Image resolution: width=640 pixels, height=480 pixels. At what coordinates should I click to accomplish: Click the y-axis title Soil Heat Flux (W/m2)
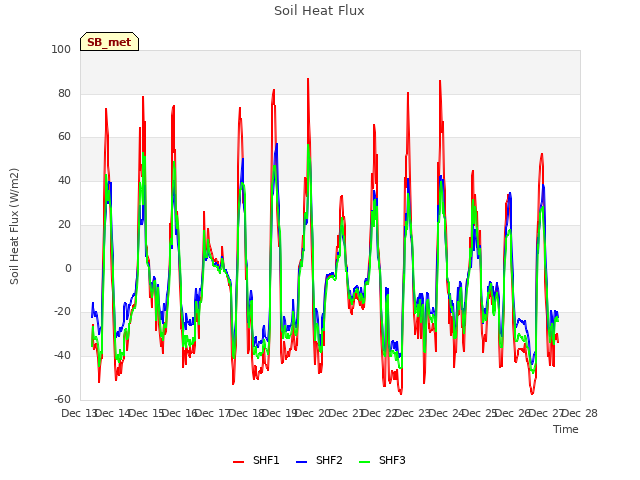(x=14, y=226)
